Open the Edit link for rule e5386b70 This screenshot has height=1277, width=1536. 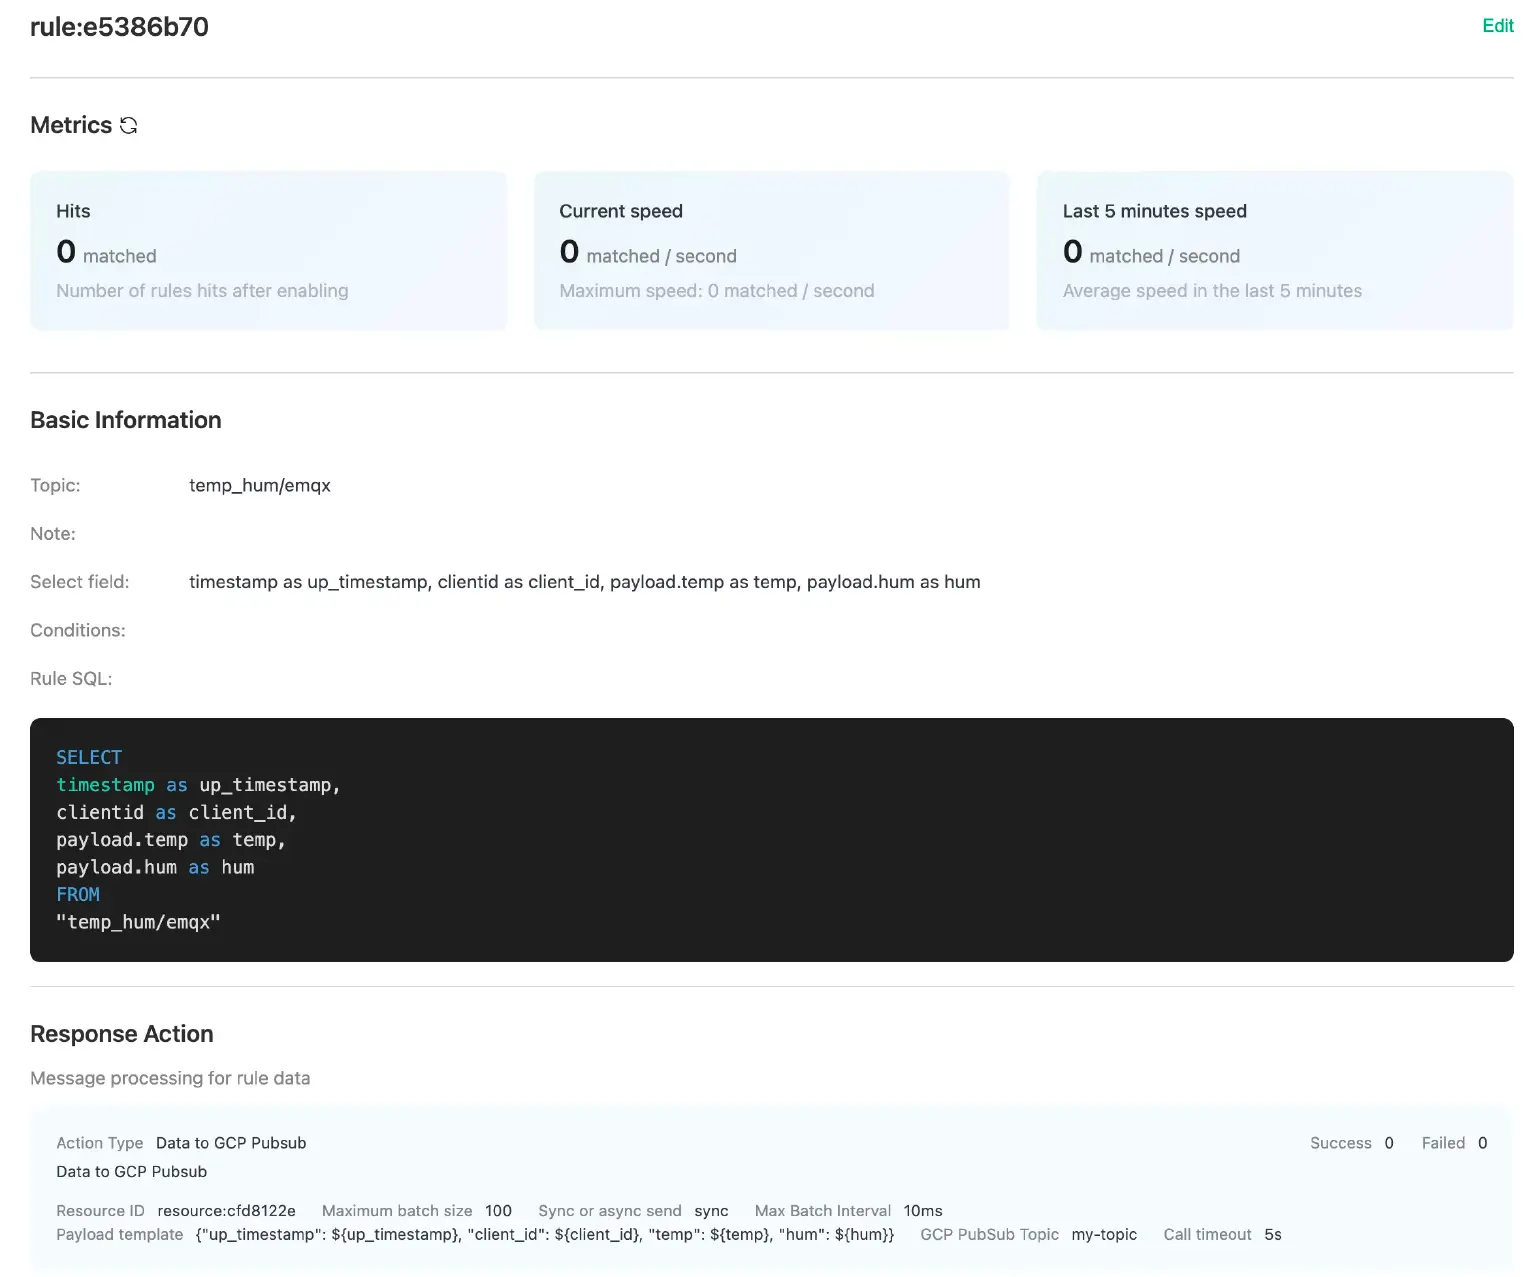point(1497,26)
